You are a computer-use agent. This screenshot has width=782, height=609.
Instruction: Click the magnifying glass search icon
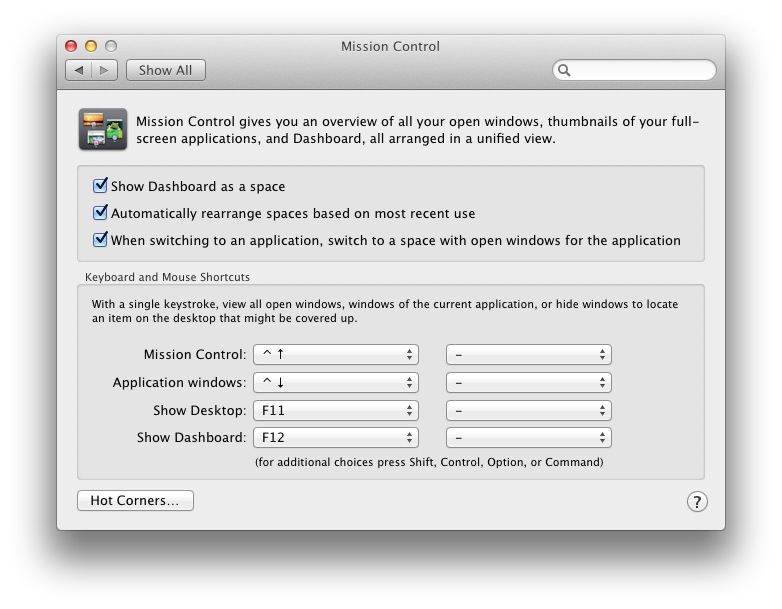tap(564, 70)
